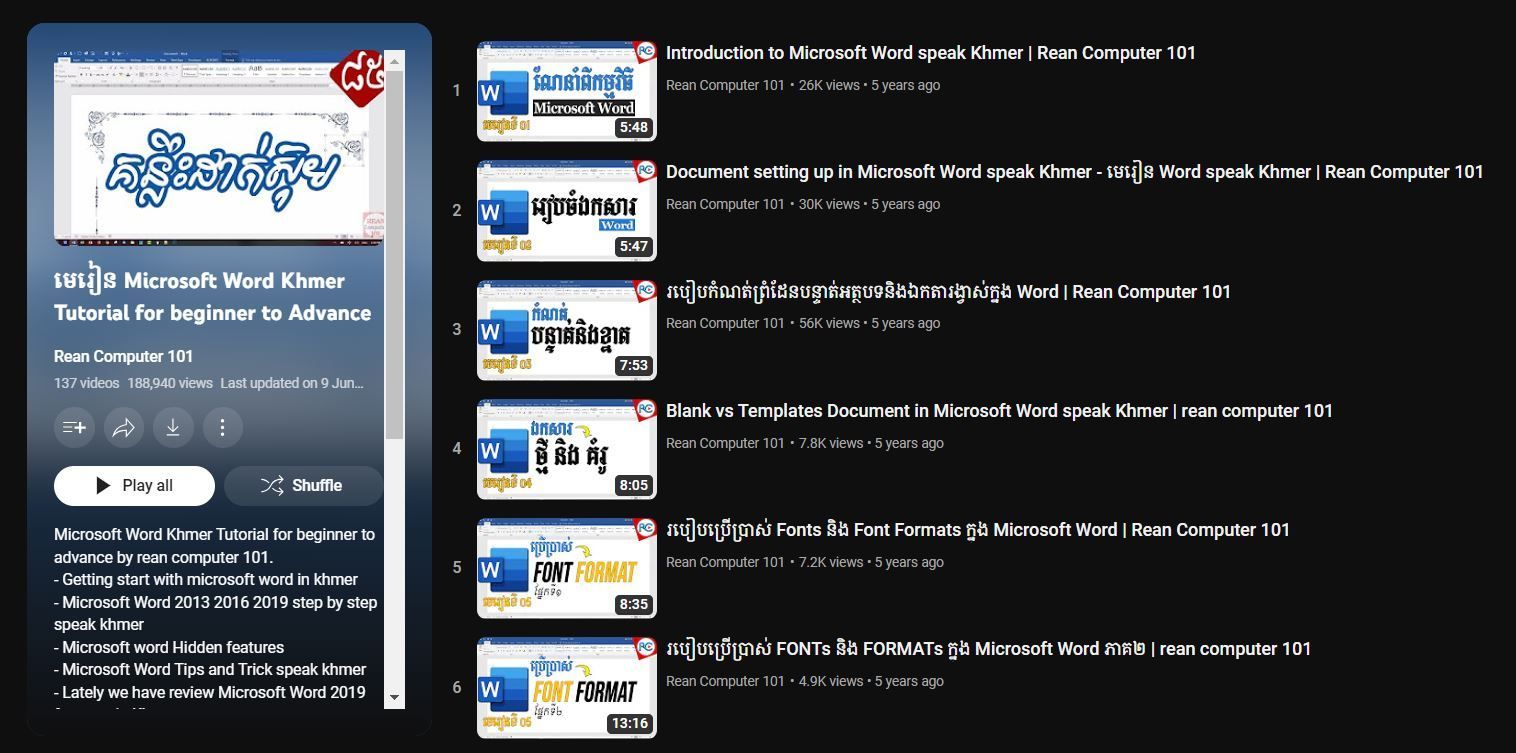
Task: Open the 13:16 Font Format part two thumbnail
Action: [x=566, y=688]
